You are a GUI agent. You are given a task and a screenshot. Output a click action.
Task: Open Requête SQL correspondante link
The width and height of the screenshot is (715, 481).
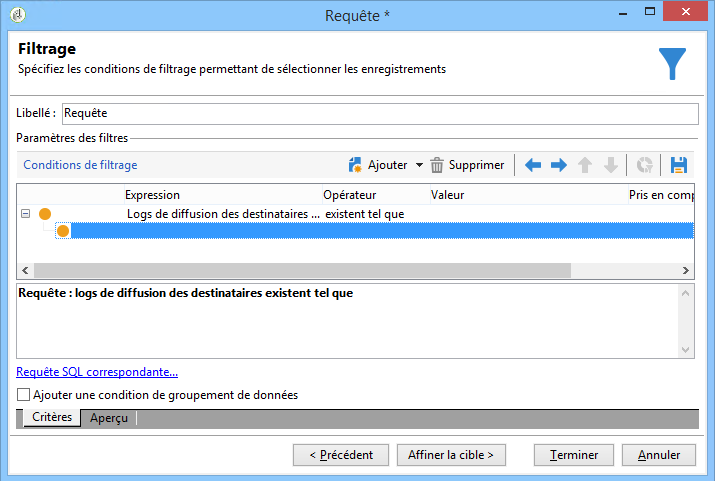(x=97, y=372)
